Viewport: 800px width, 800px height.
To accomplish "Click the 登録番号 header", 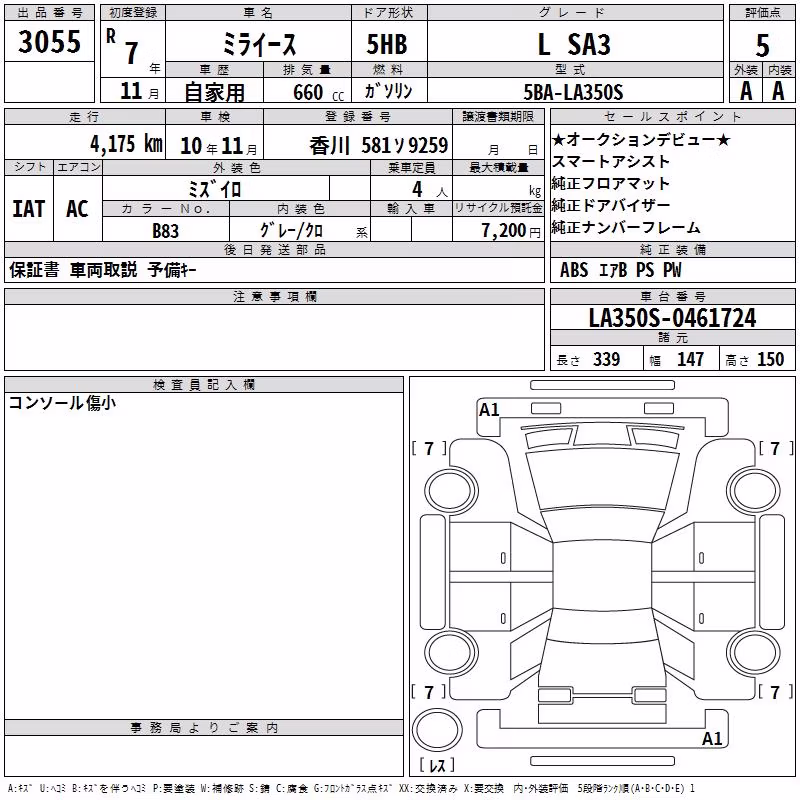I will (358, 117).
